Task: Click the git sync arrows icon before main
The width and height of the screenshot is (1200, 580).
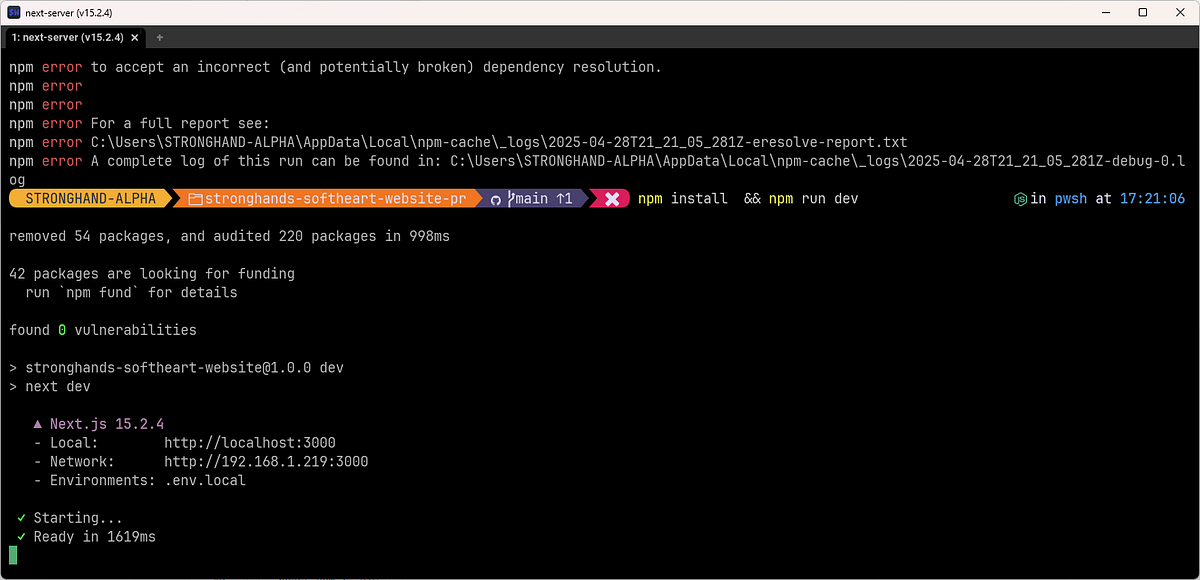Action: [x=495, y=198]
